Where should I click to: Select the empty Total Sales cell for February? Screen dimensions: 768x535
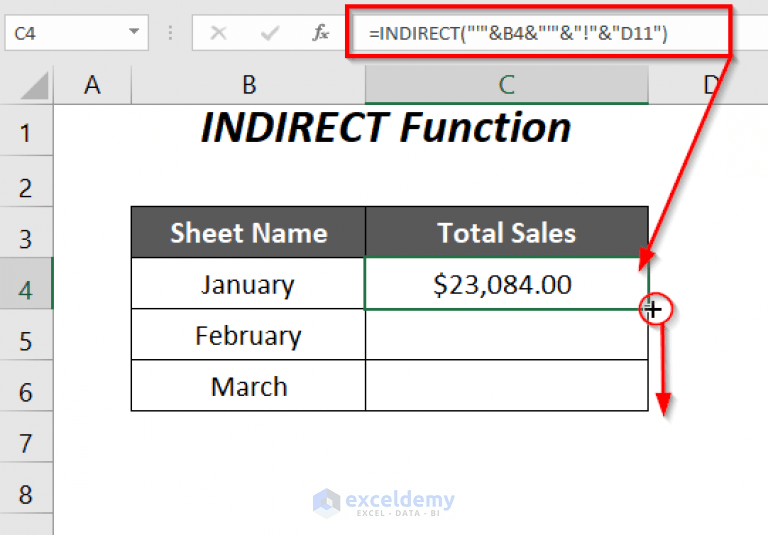click(507, 335)
